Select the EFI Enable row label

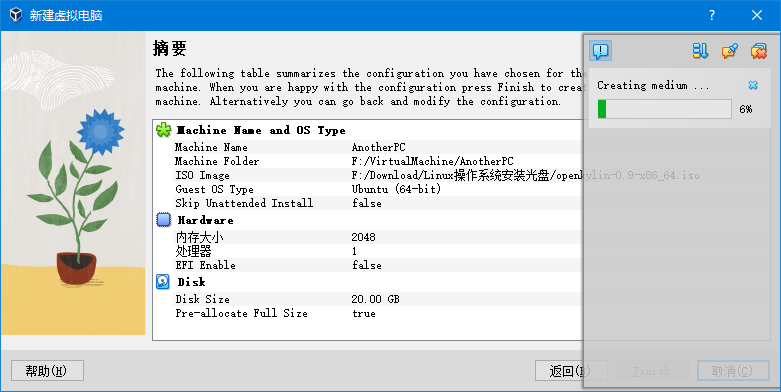(205, 264)
